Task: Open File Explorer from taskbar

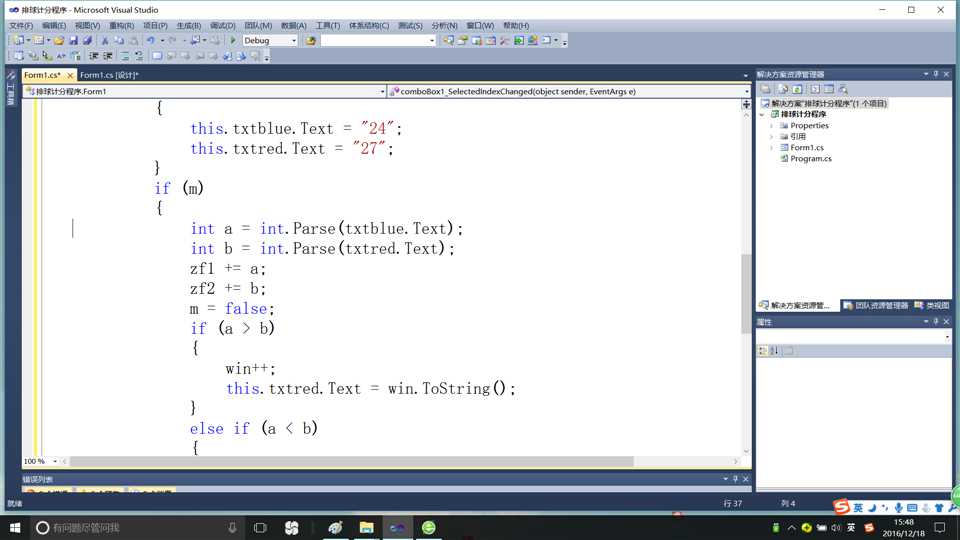Action: [x=366, y=527]
